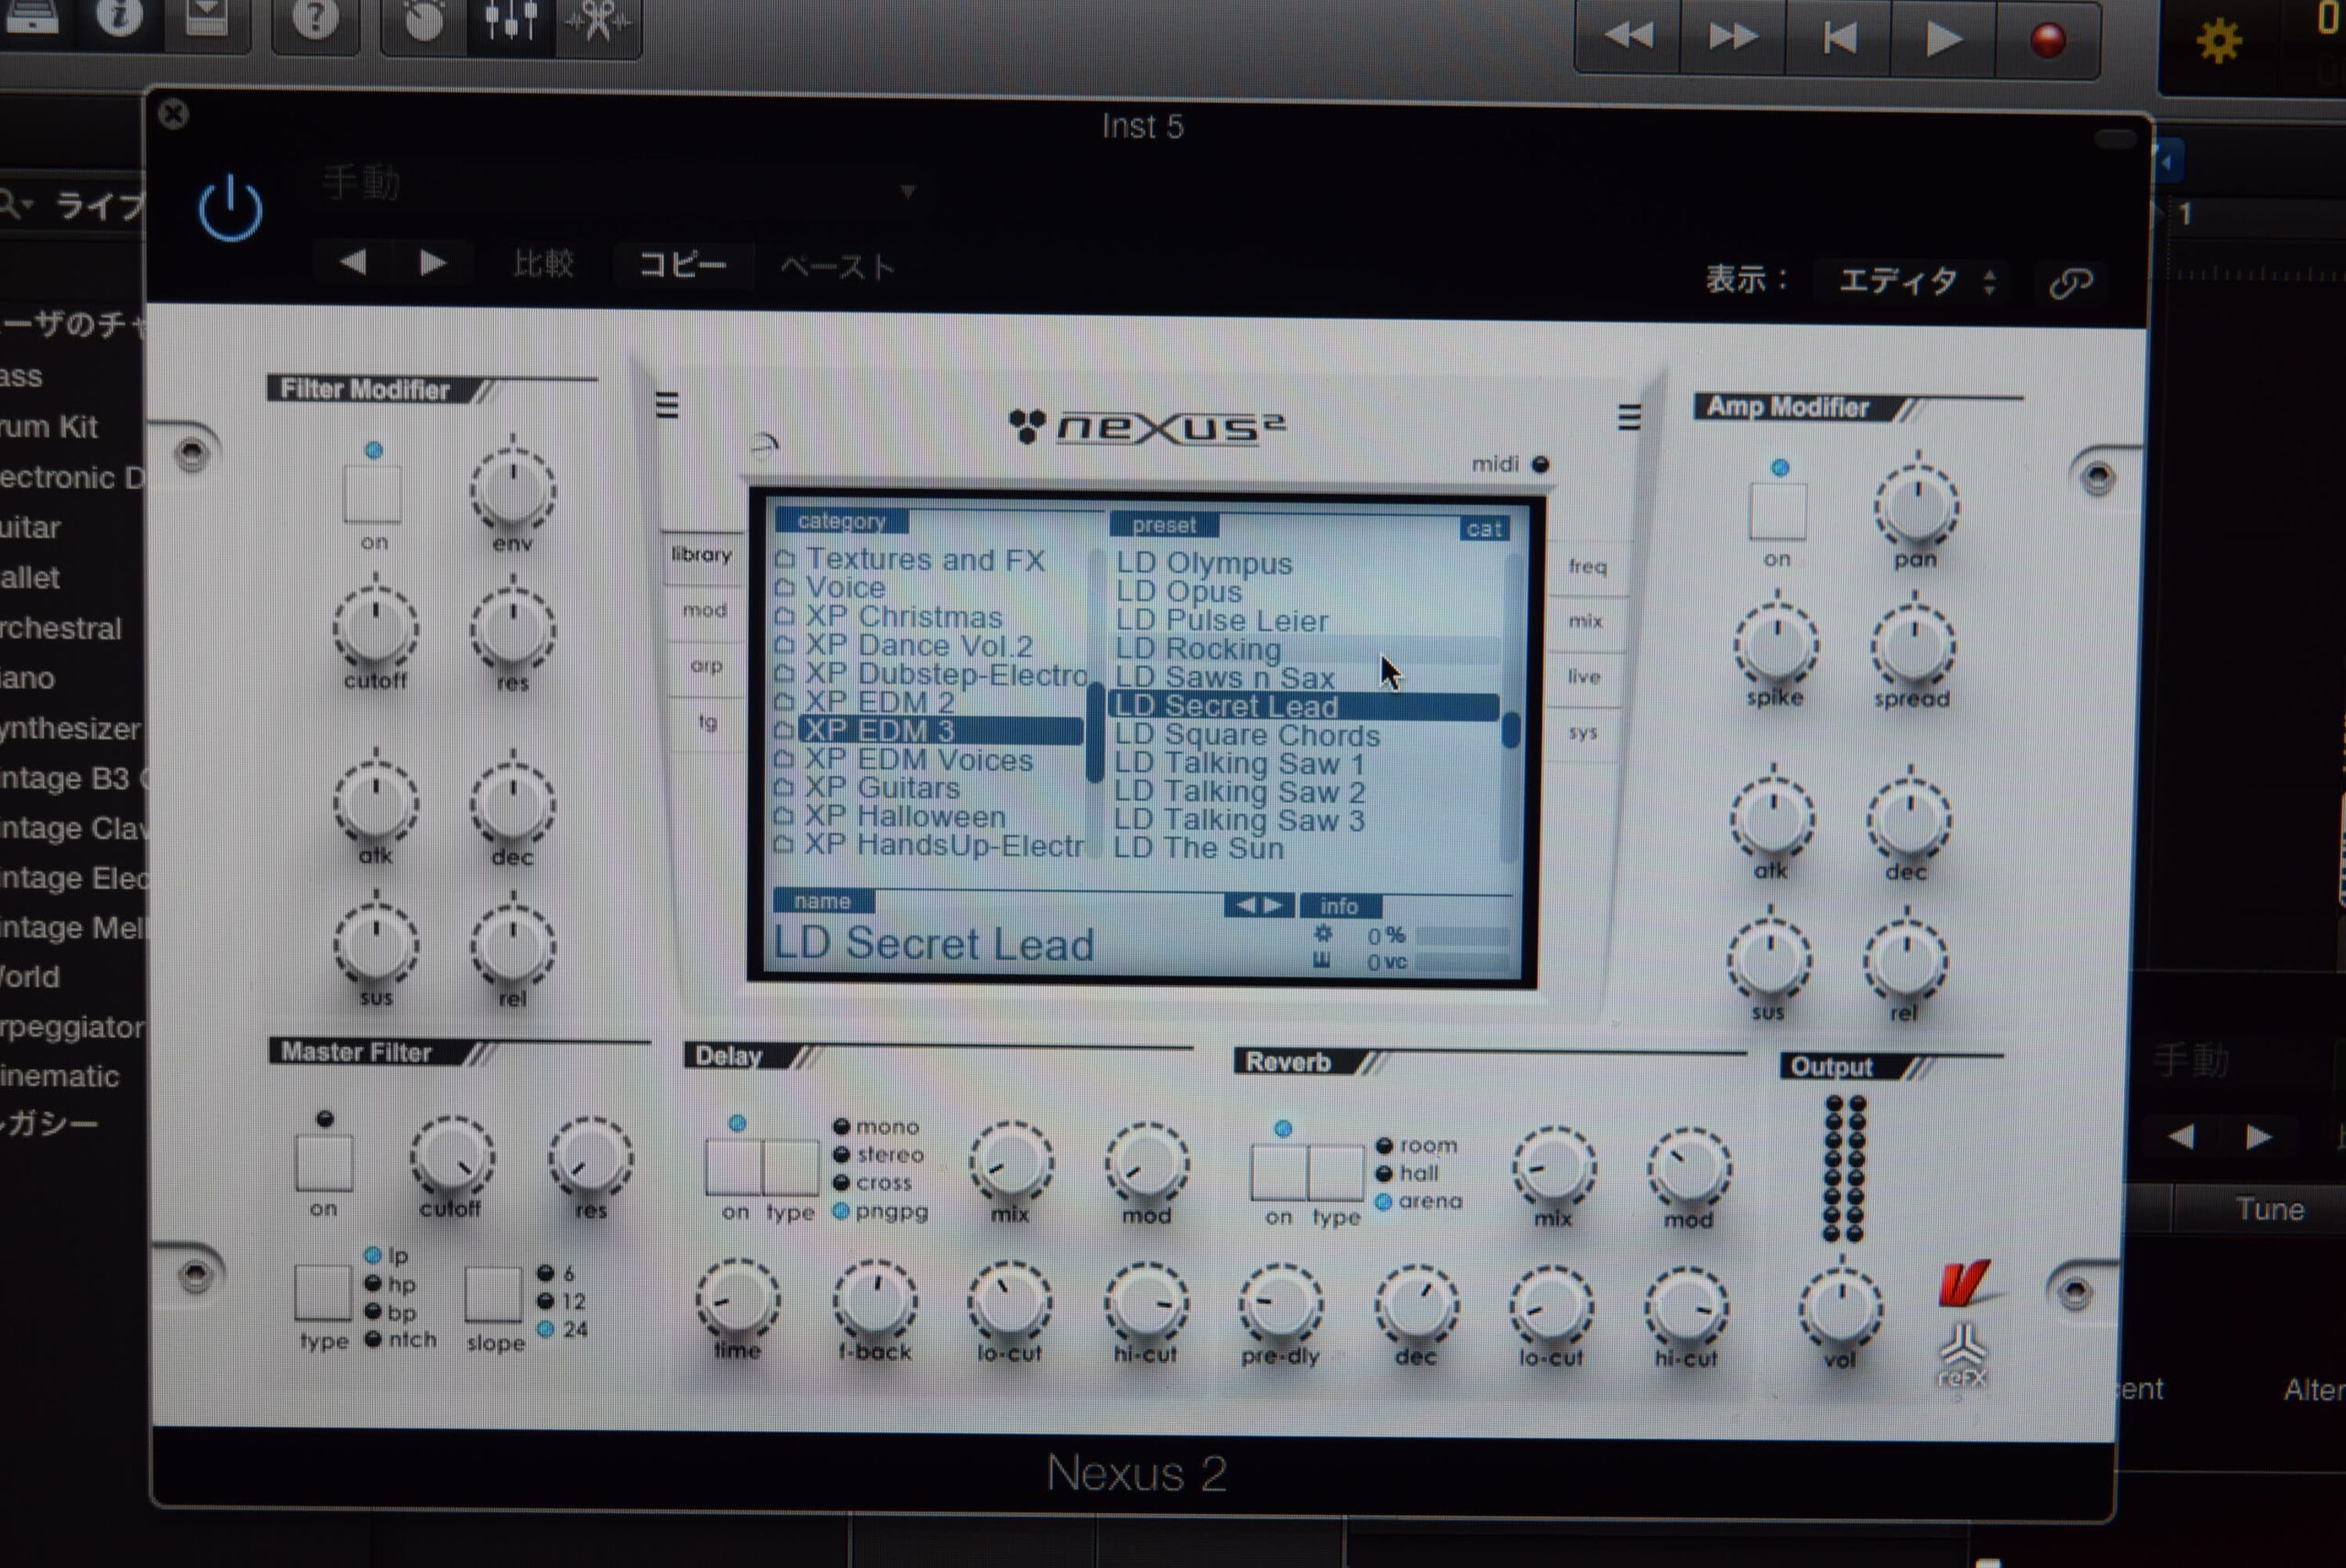
Task: Open the XP EDM Voices category folder
Action: [x=904, y=760]
